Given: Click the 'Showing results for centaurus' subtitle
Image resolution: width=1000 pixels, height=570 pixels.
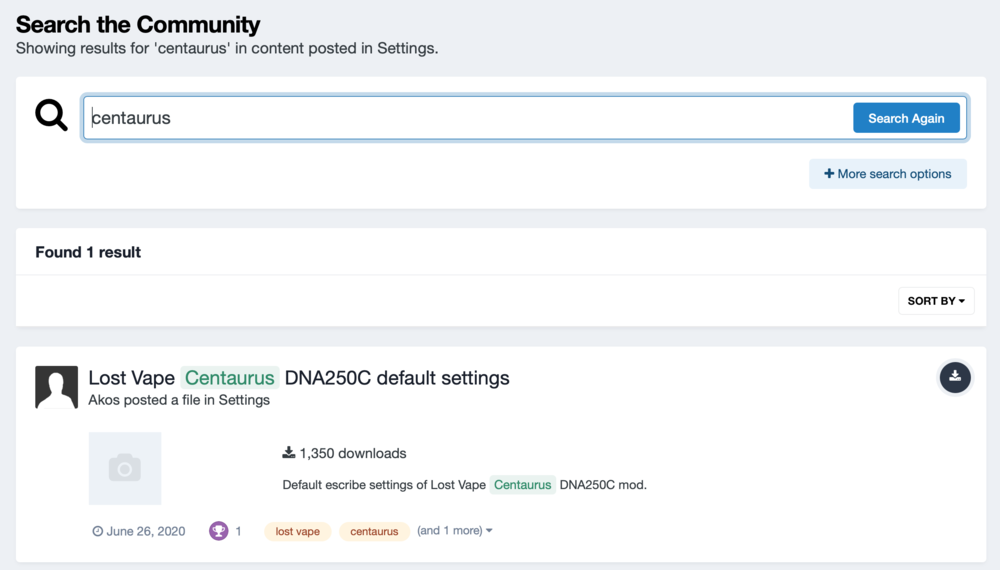Looking at the screenshot, I should [x=227, y=48].
